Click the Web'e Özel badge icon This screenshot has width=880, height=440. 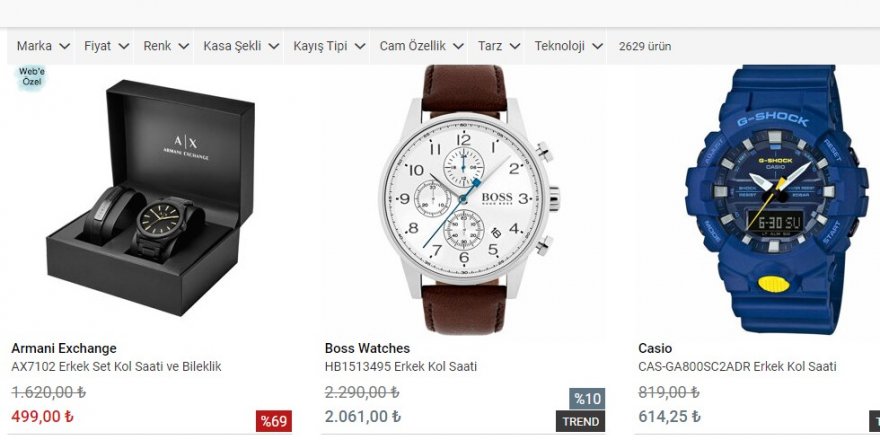31,77
